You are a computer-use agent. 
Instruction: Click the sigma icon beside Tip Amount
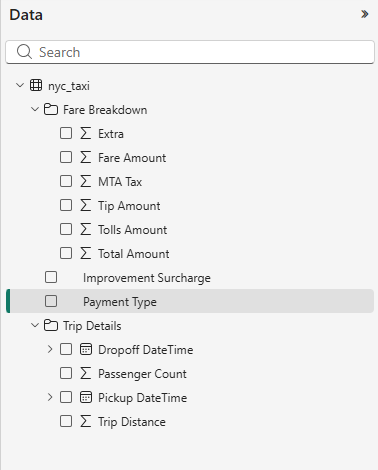[x=86, y=205]
